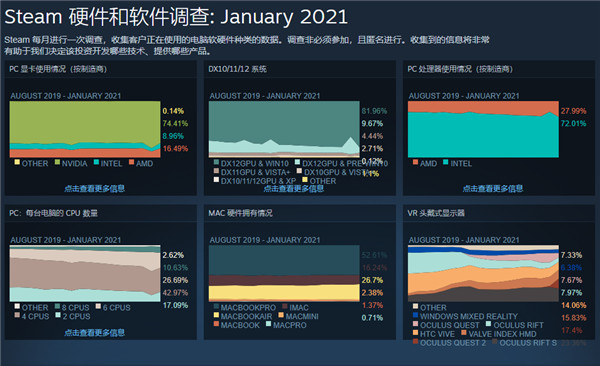Click the page title 'Steam 硬件和软件调查: January 2021'

click(x=176, y=17)
